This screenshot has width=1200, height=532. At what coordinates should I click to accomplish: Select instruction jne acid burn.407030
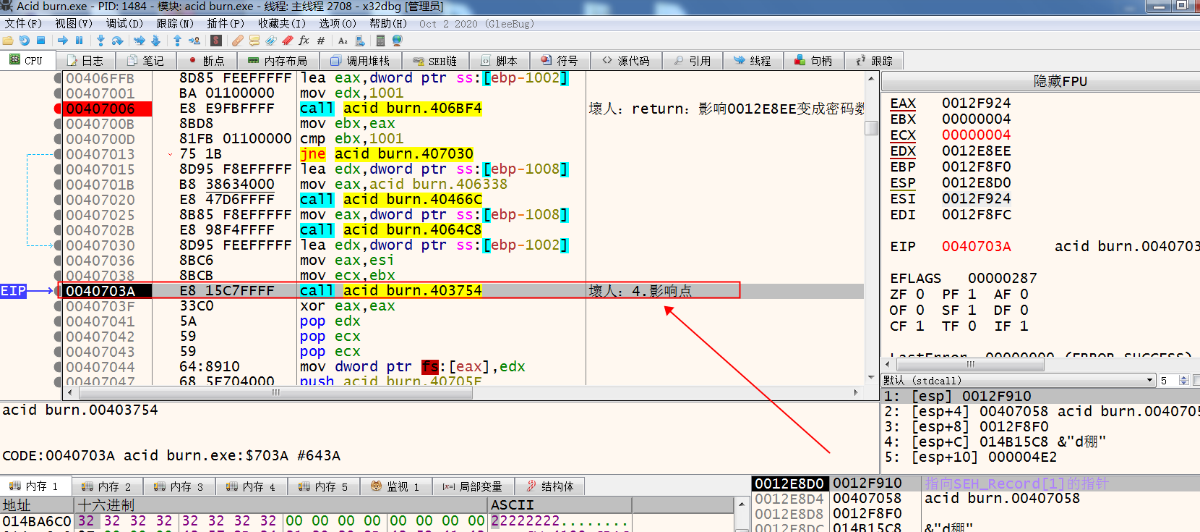(x=386, y=154)
